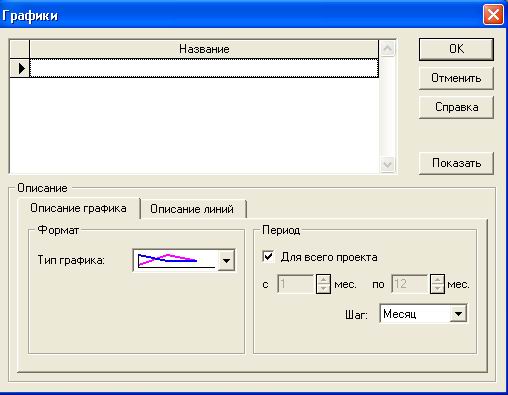
Task: Click the end month field showing 12
Action: pos(410,284)
